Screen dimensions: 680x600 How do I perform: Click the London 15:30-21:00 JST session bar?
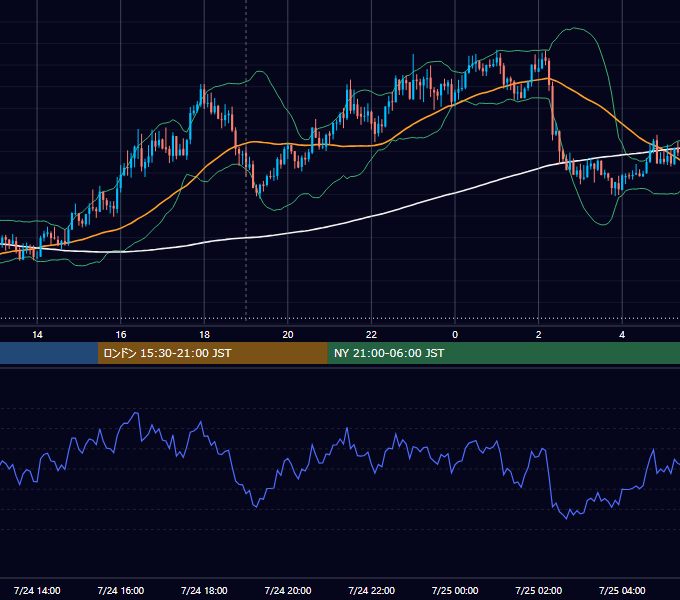(212, 353)
